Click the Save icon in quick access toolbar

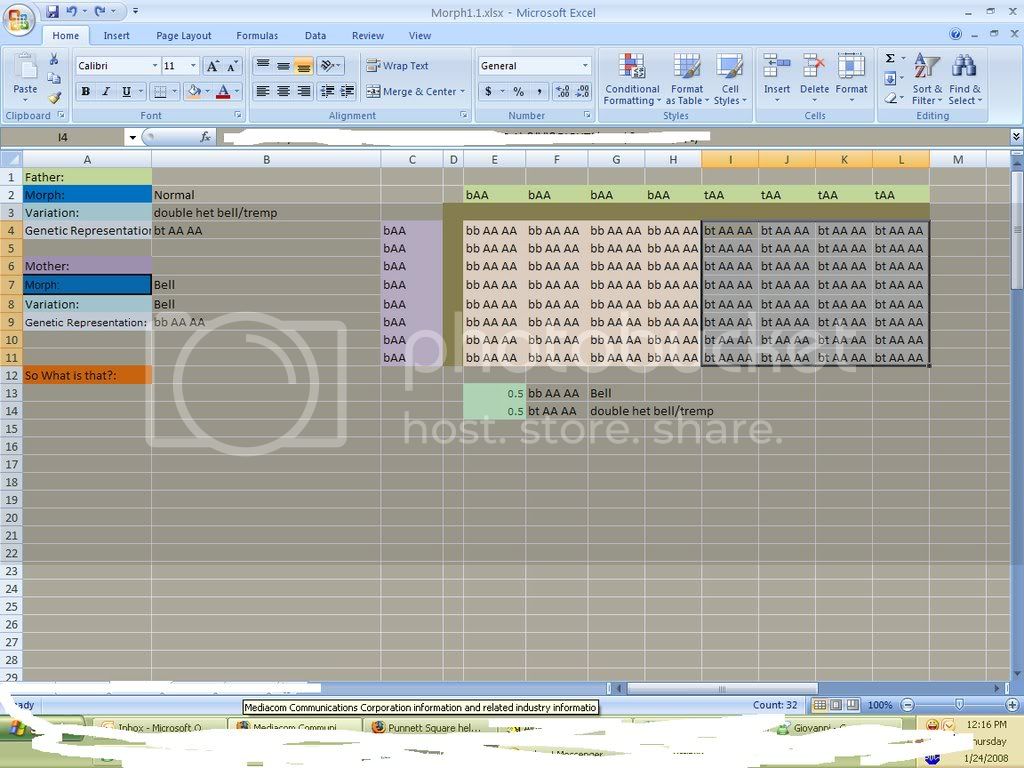click(x=52, y=12)
